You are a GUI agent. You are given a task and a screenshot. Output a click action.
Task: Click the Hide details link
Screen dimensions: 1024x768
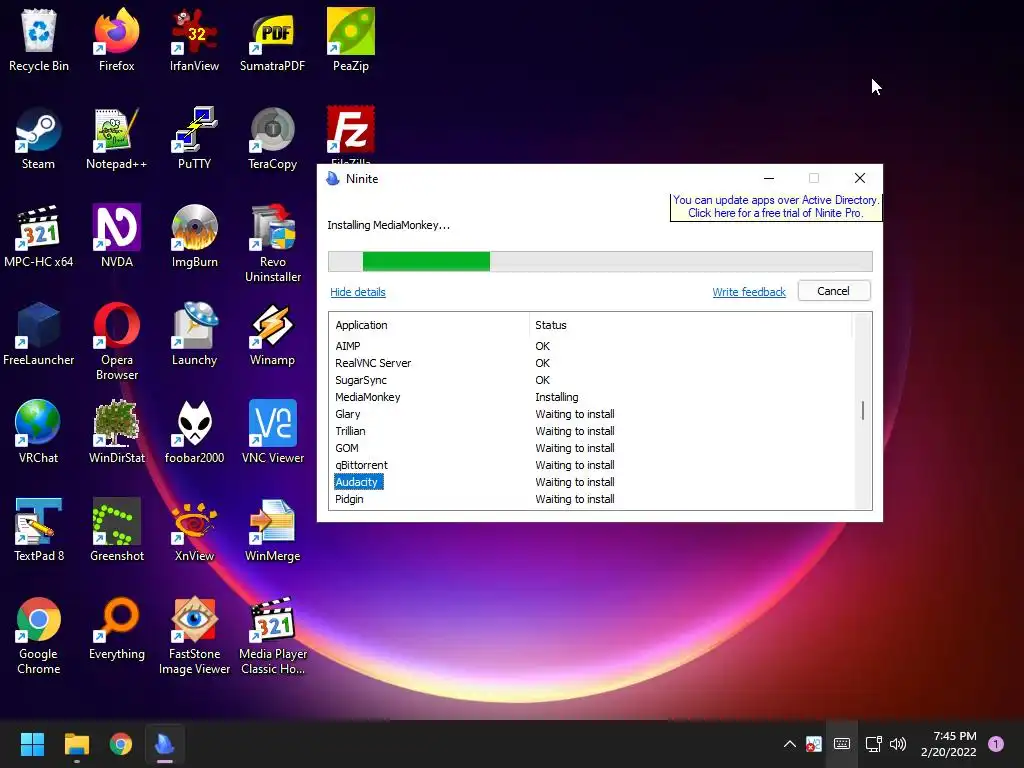click(358, 292)
